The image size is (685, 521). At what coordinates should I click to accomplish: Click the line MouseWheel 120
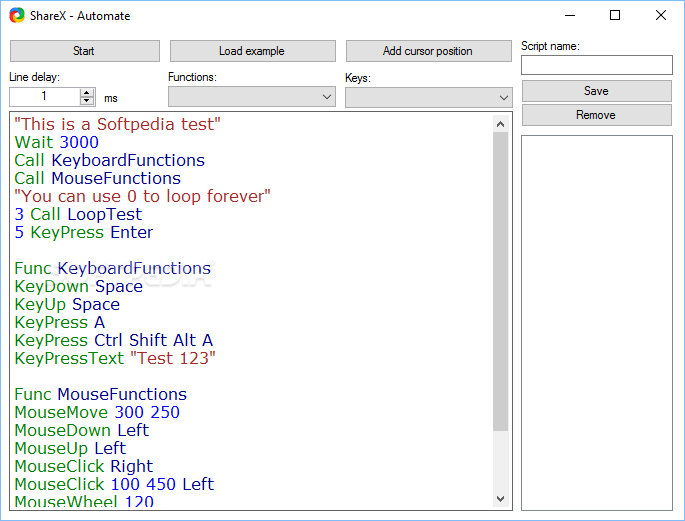tap(84, 501)
